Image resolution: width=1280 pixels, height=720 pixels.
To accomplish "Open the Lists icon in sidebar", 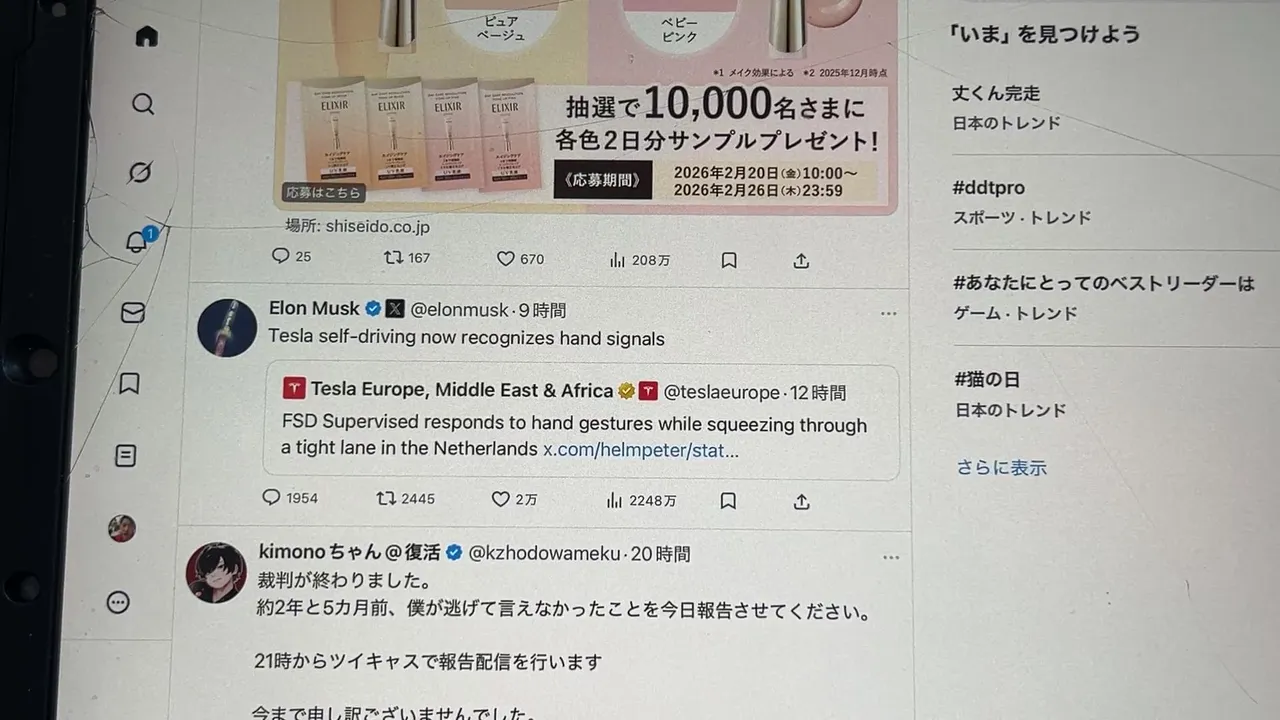I will pyautogui.click(x=126, y=456).
